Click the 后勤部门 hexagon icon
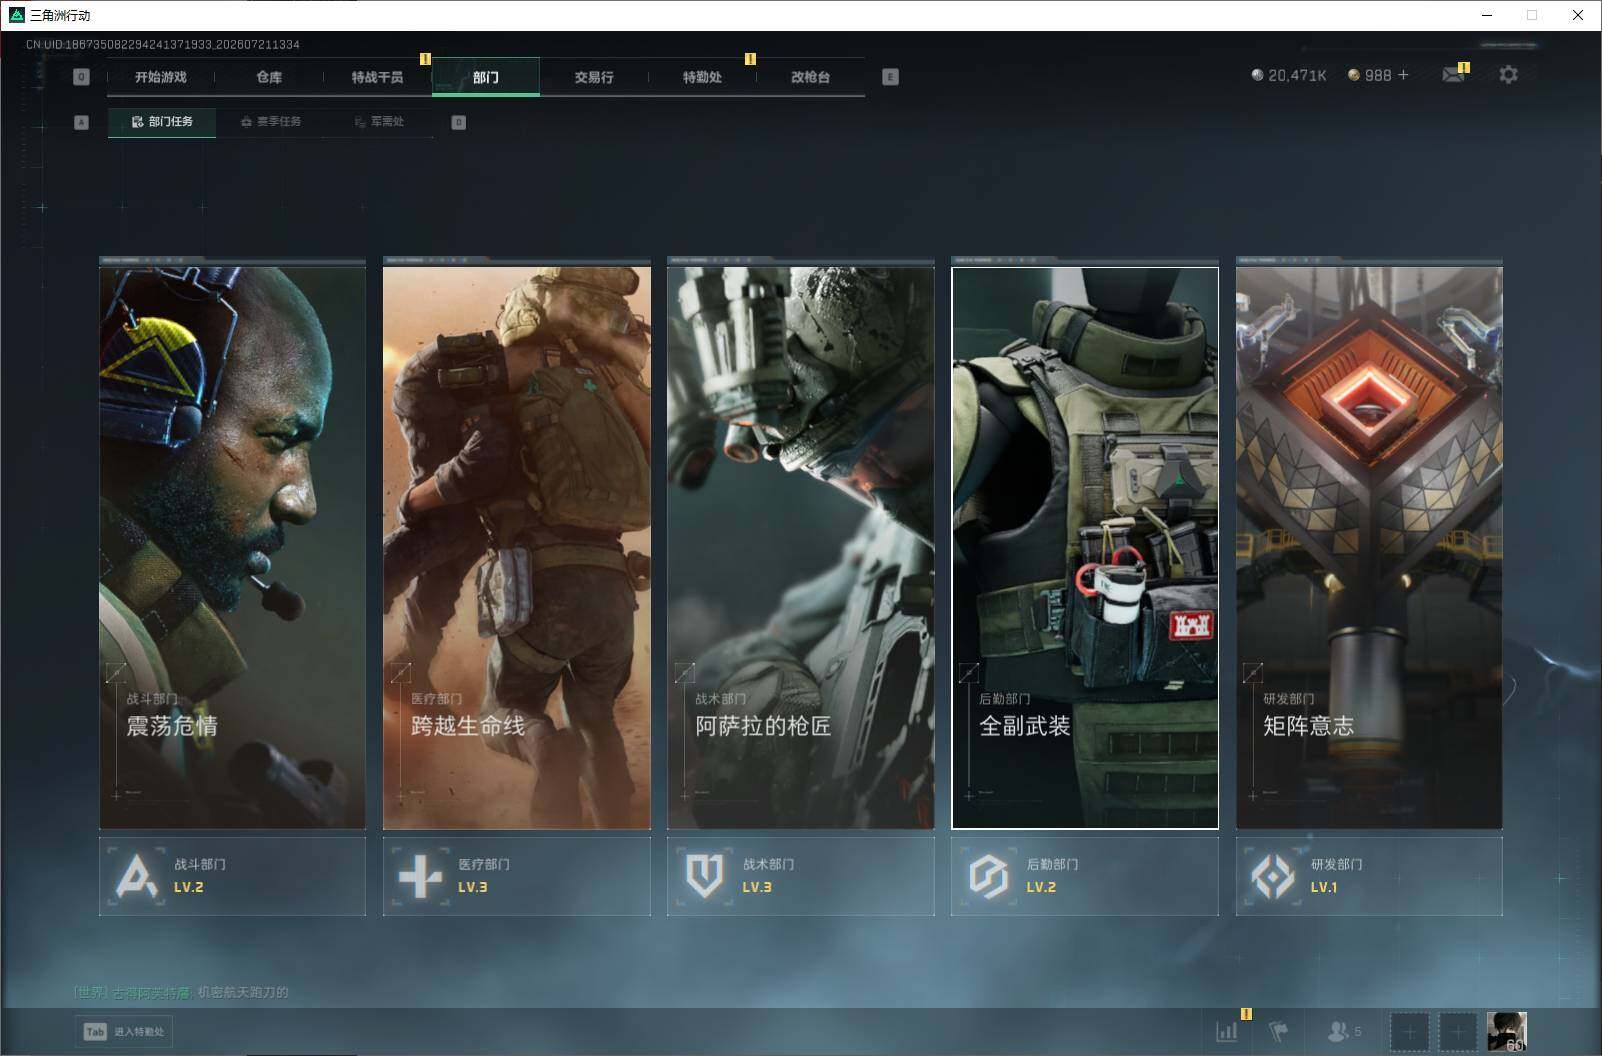Viewport: 1602px width, 1056px height. (988, 876)
